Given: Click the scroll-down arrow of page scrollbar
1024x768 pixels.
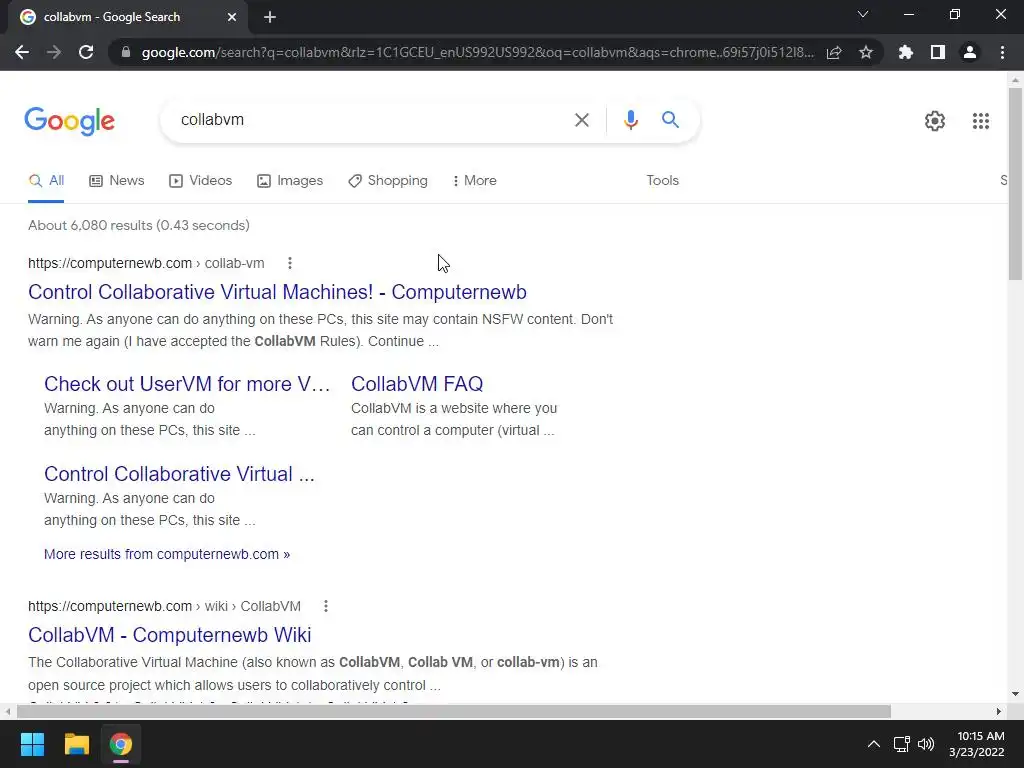Looking at the screenshot, I should (x=1015, y=694).
